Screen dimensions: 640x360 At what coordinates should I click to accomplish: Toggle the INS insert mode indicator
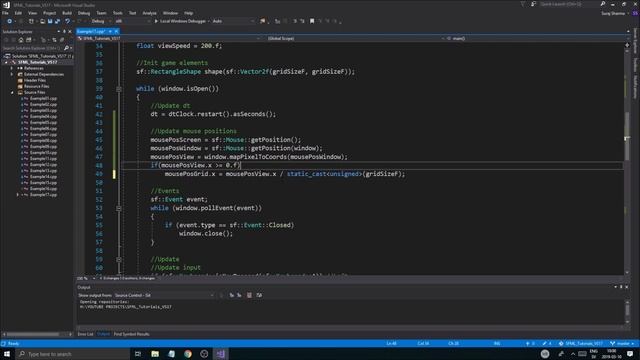pos(497,344)
